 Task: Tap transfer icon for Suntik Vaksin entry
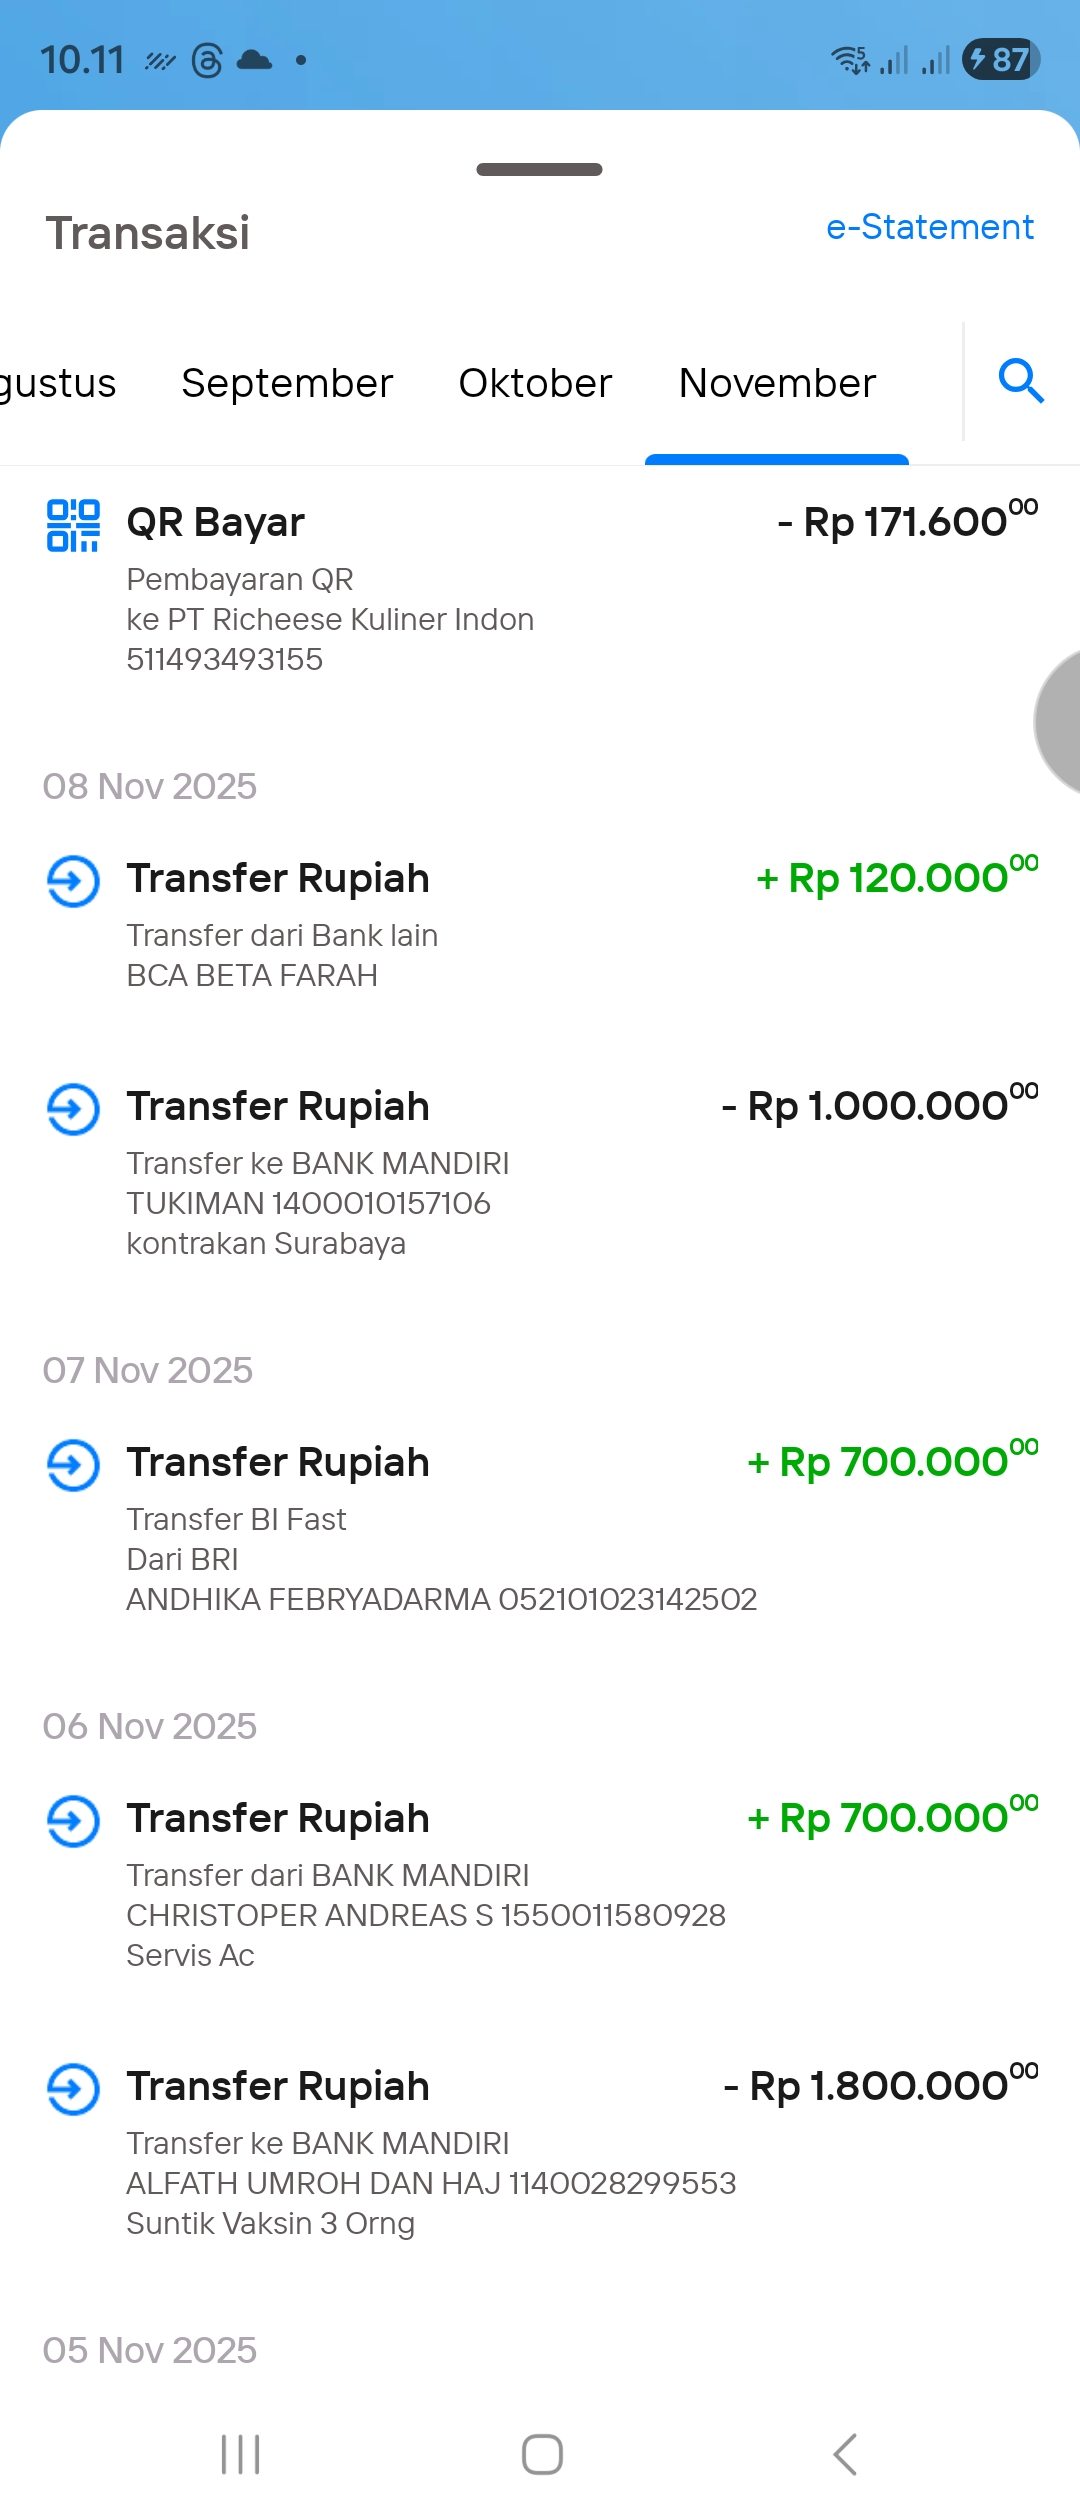coord(73,2089)
